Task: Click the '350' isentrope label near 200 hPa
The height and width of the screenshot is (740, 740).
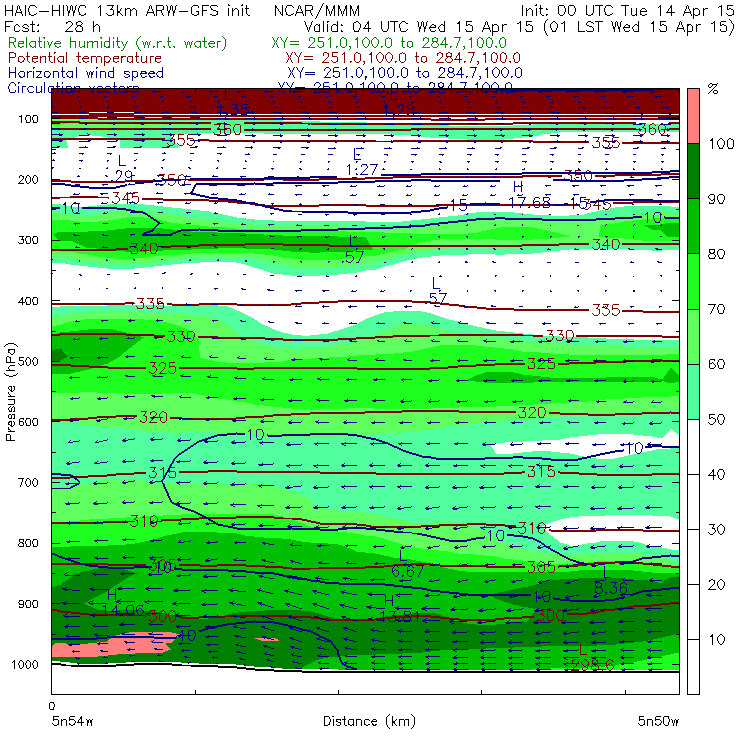Action: [172, 180]
